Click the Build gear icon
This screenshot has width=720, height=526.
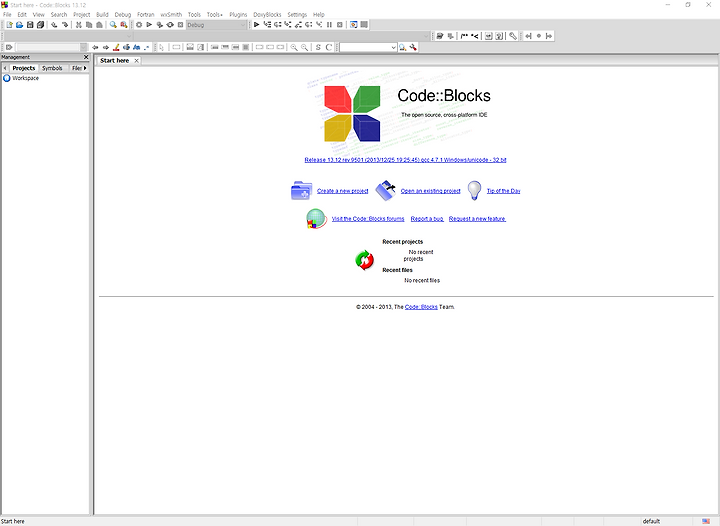pyautogui.click(x=139, y=25)
